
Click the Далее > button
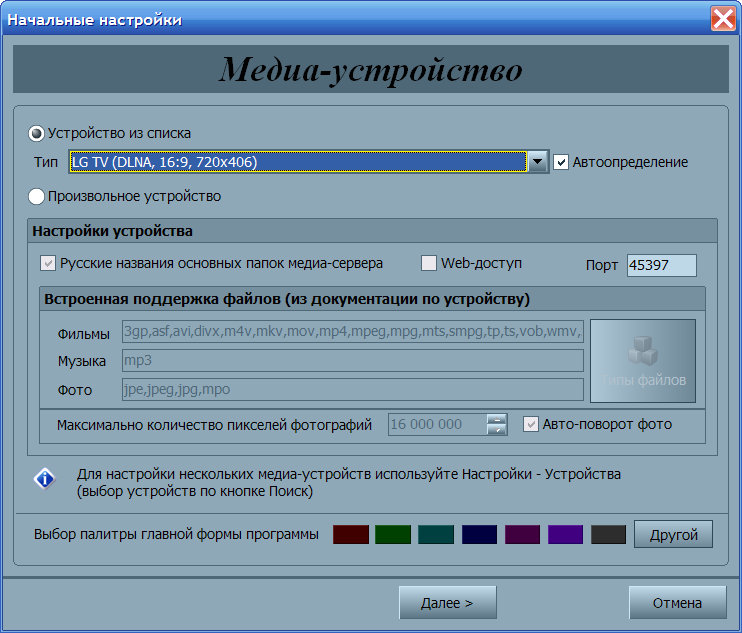coord(447,603)
